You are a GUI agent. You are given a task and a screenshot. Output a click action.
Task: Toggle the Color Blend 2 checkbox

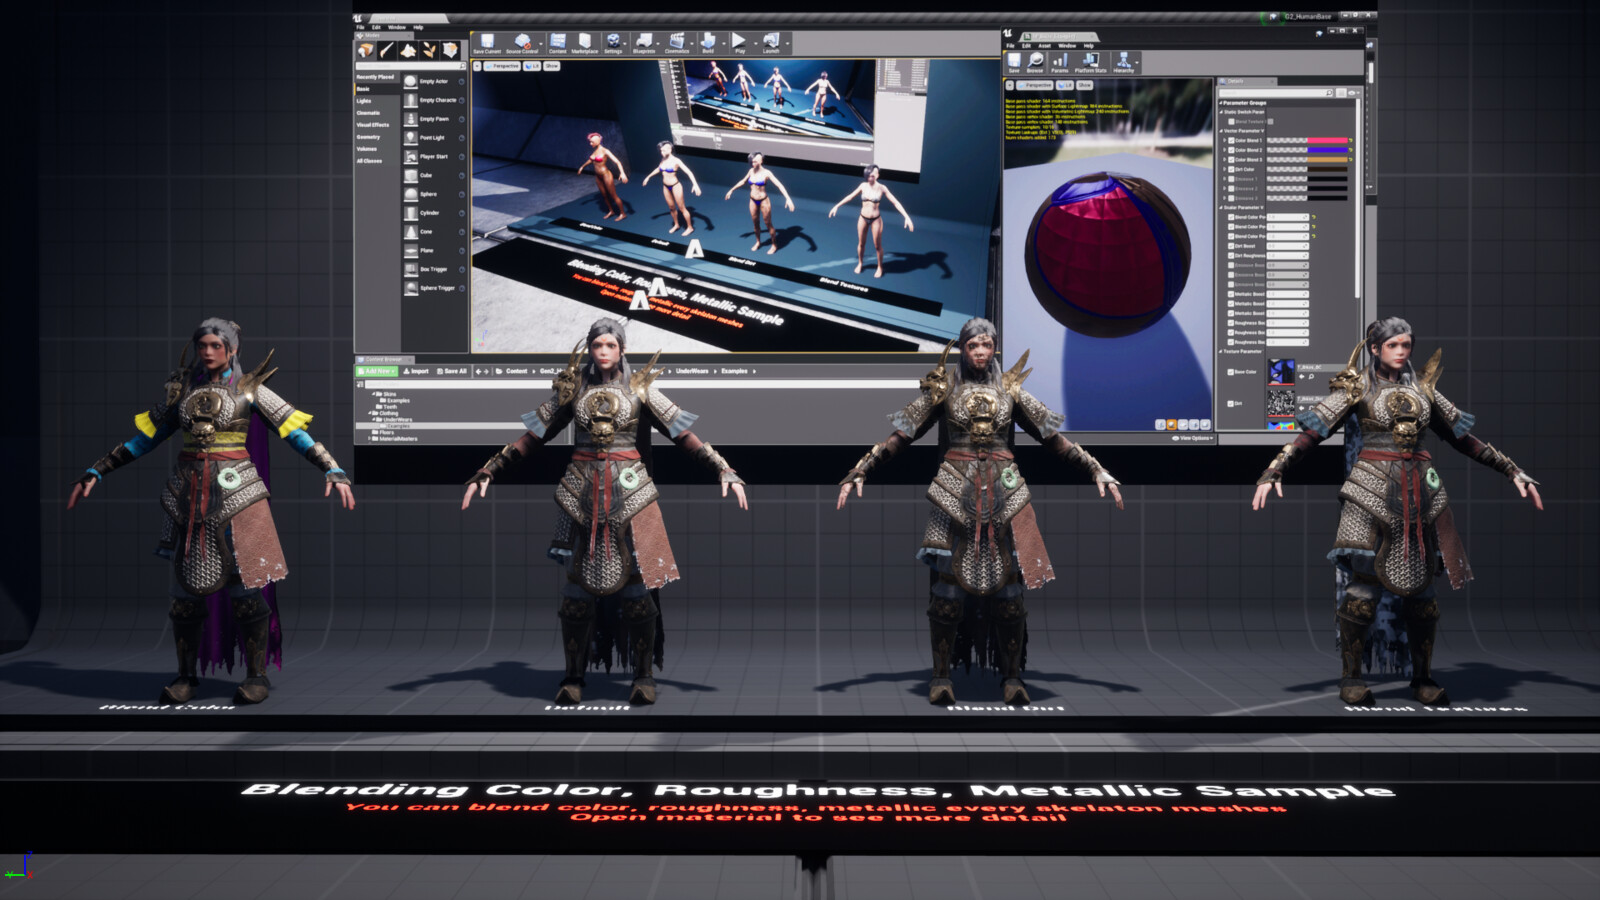pos(1231,150)
